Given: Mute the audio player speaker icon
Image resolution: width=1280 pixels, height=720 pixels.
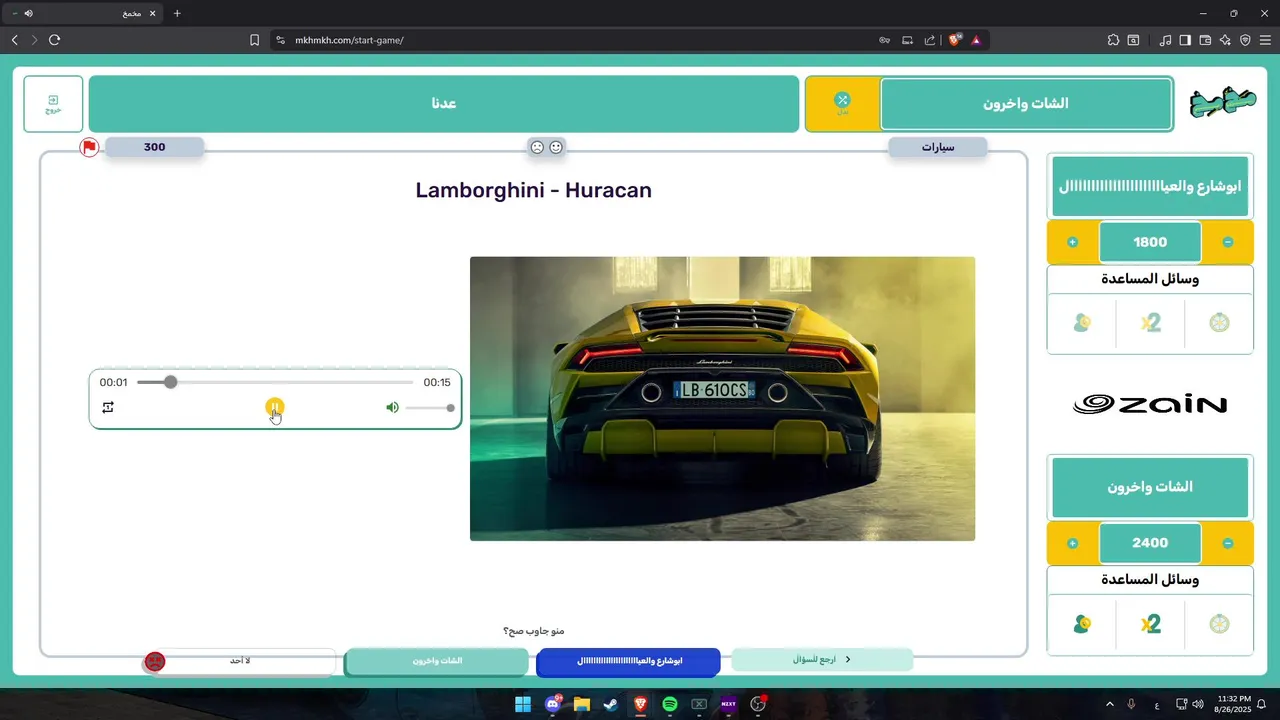Looking at the screenshot, I should 392,408.
